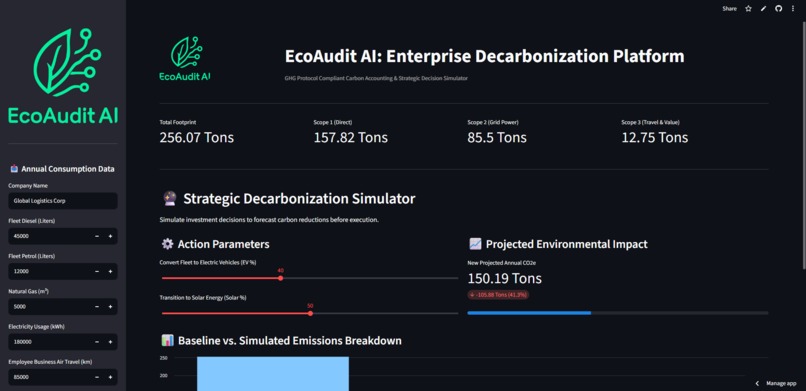Click the page vertical scrollbar
806x391 pixels.
tap(803, 144)
